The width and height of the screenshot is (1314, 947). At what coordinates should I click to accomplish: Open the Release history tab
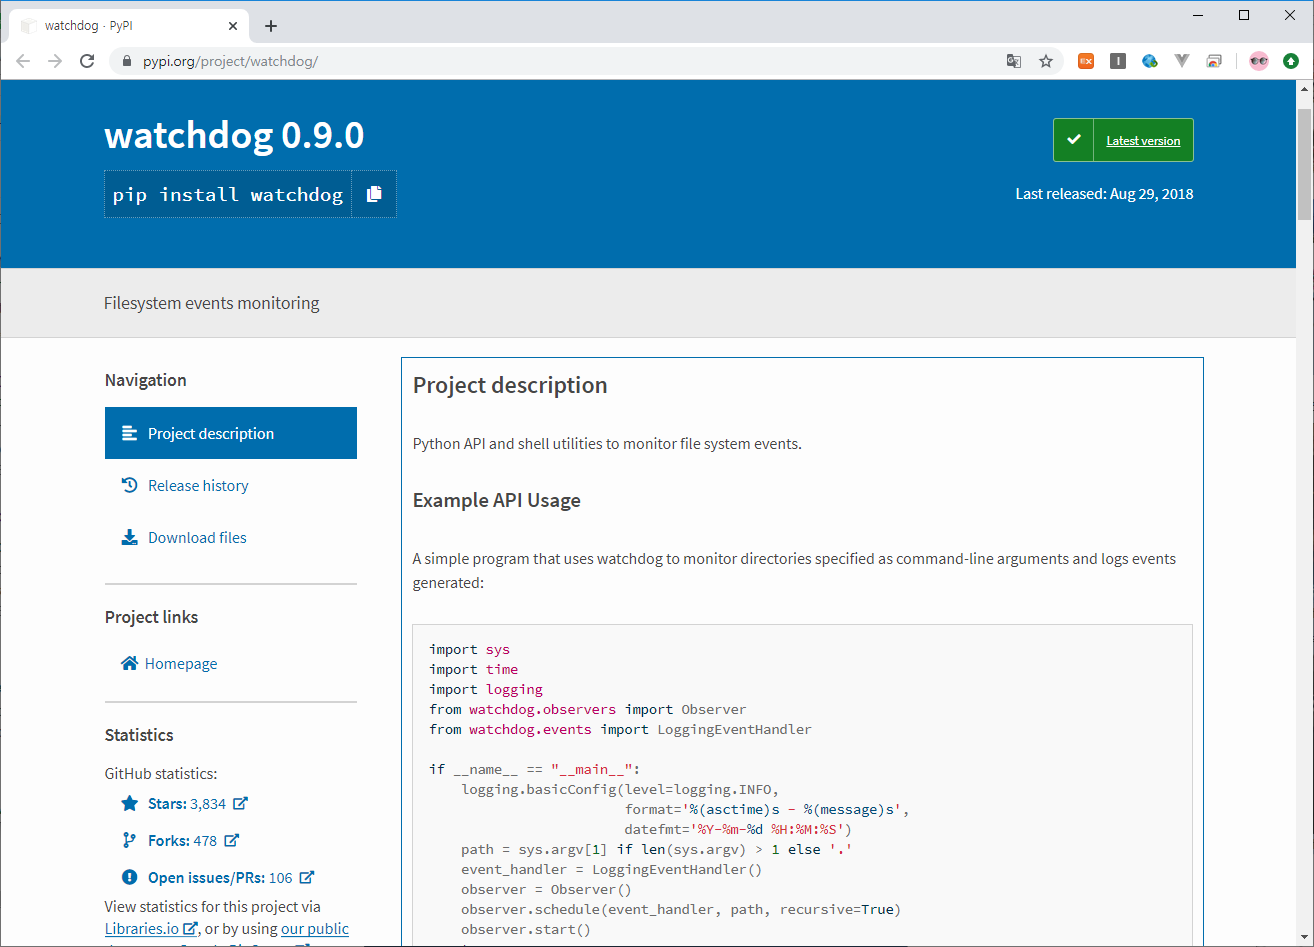[x=231, y=485]
